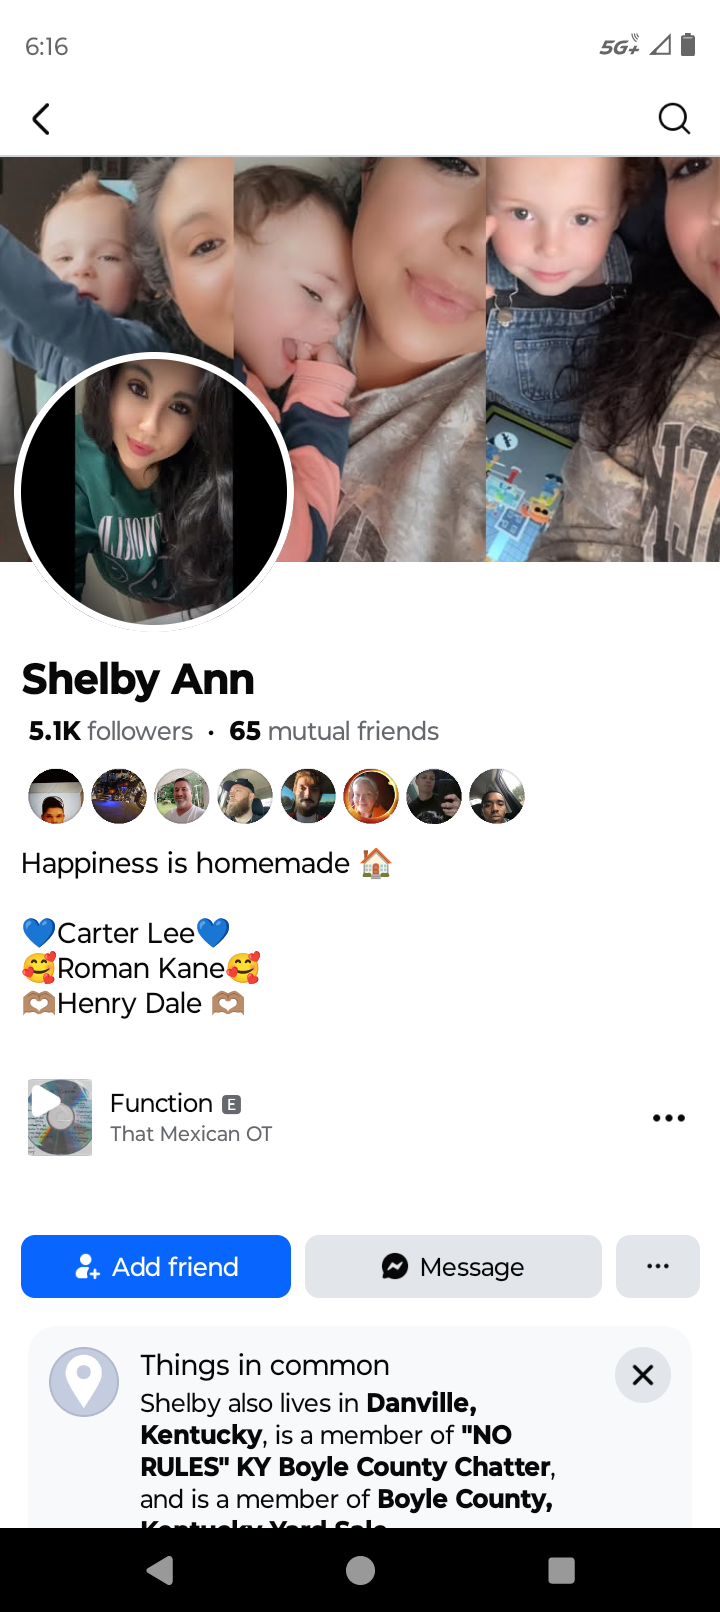
Task: Tap the Android back navigation triangle
Action: (160, 1570)
